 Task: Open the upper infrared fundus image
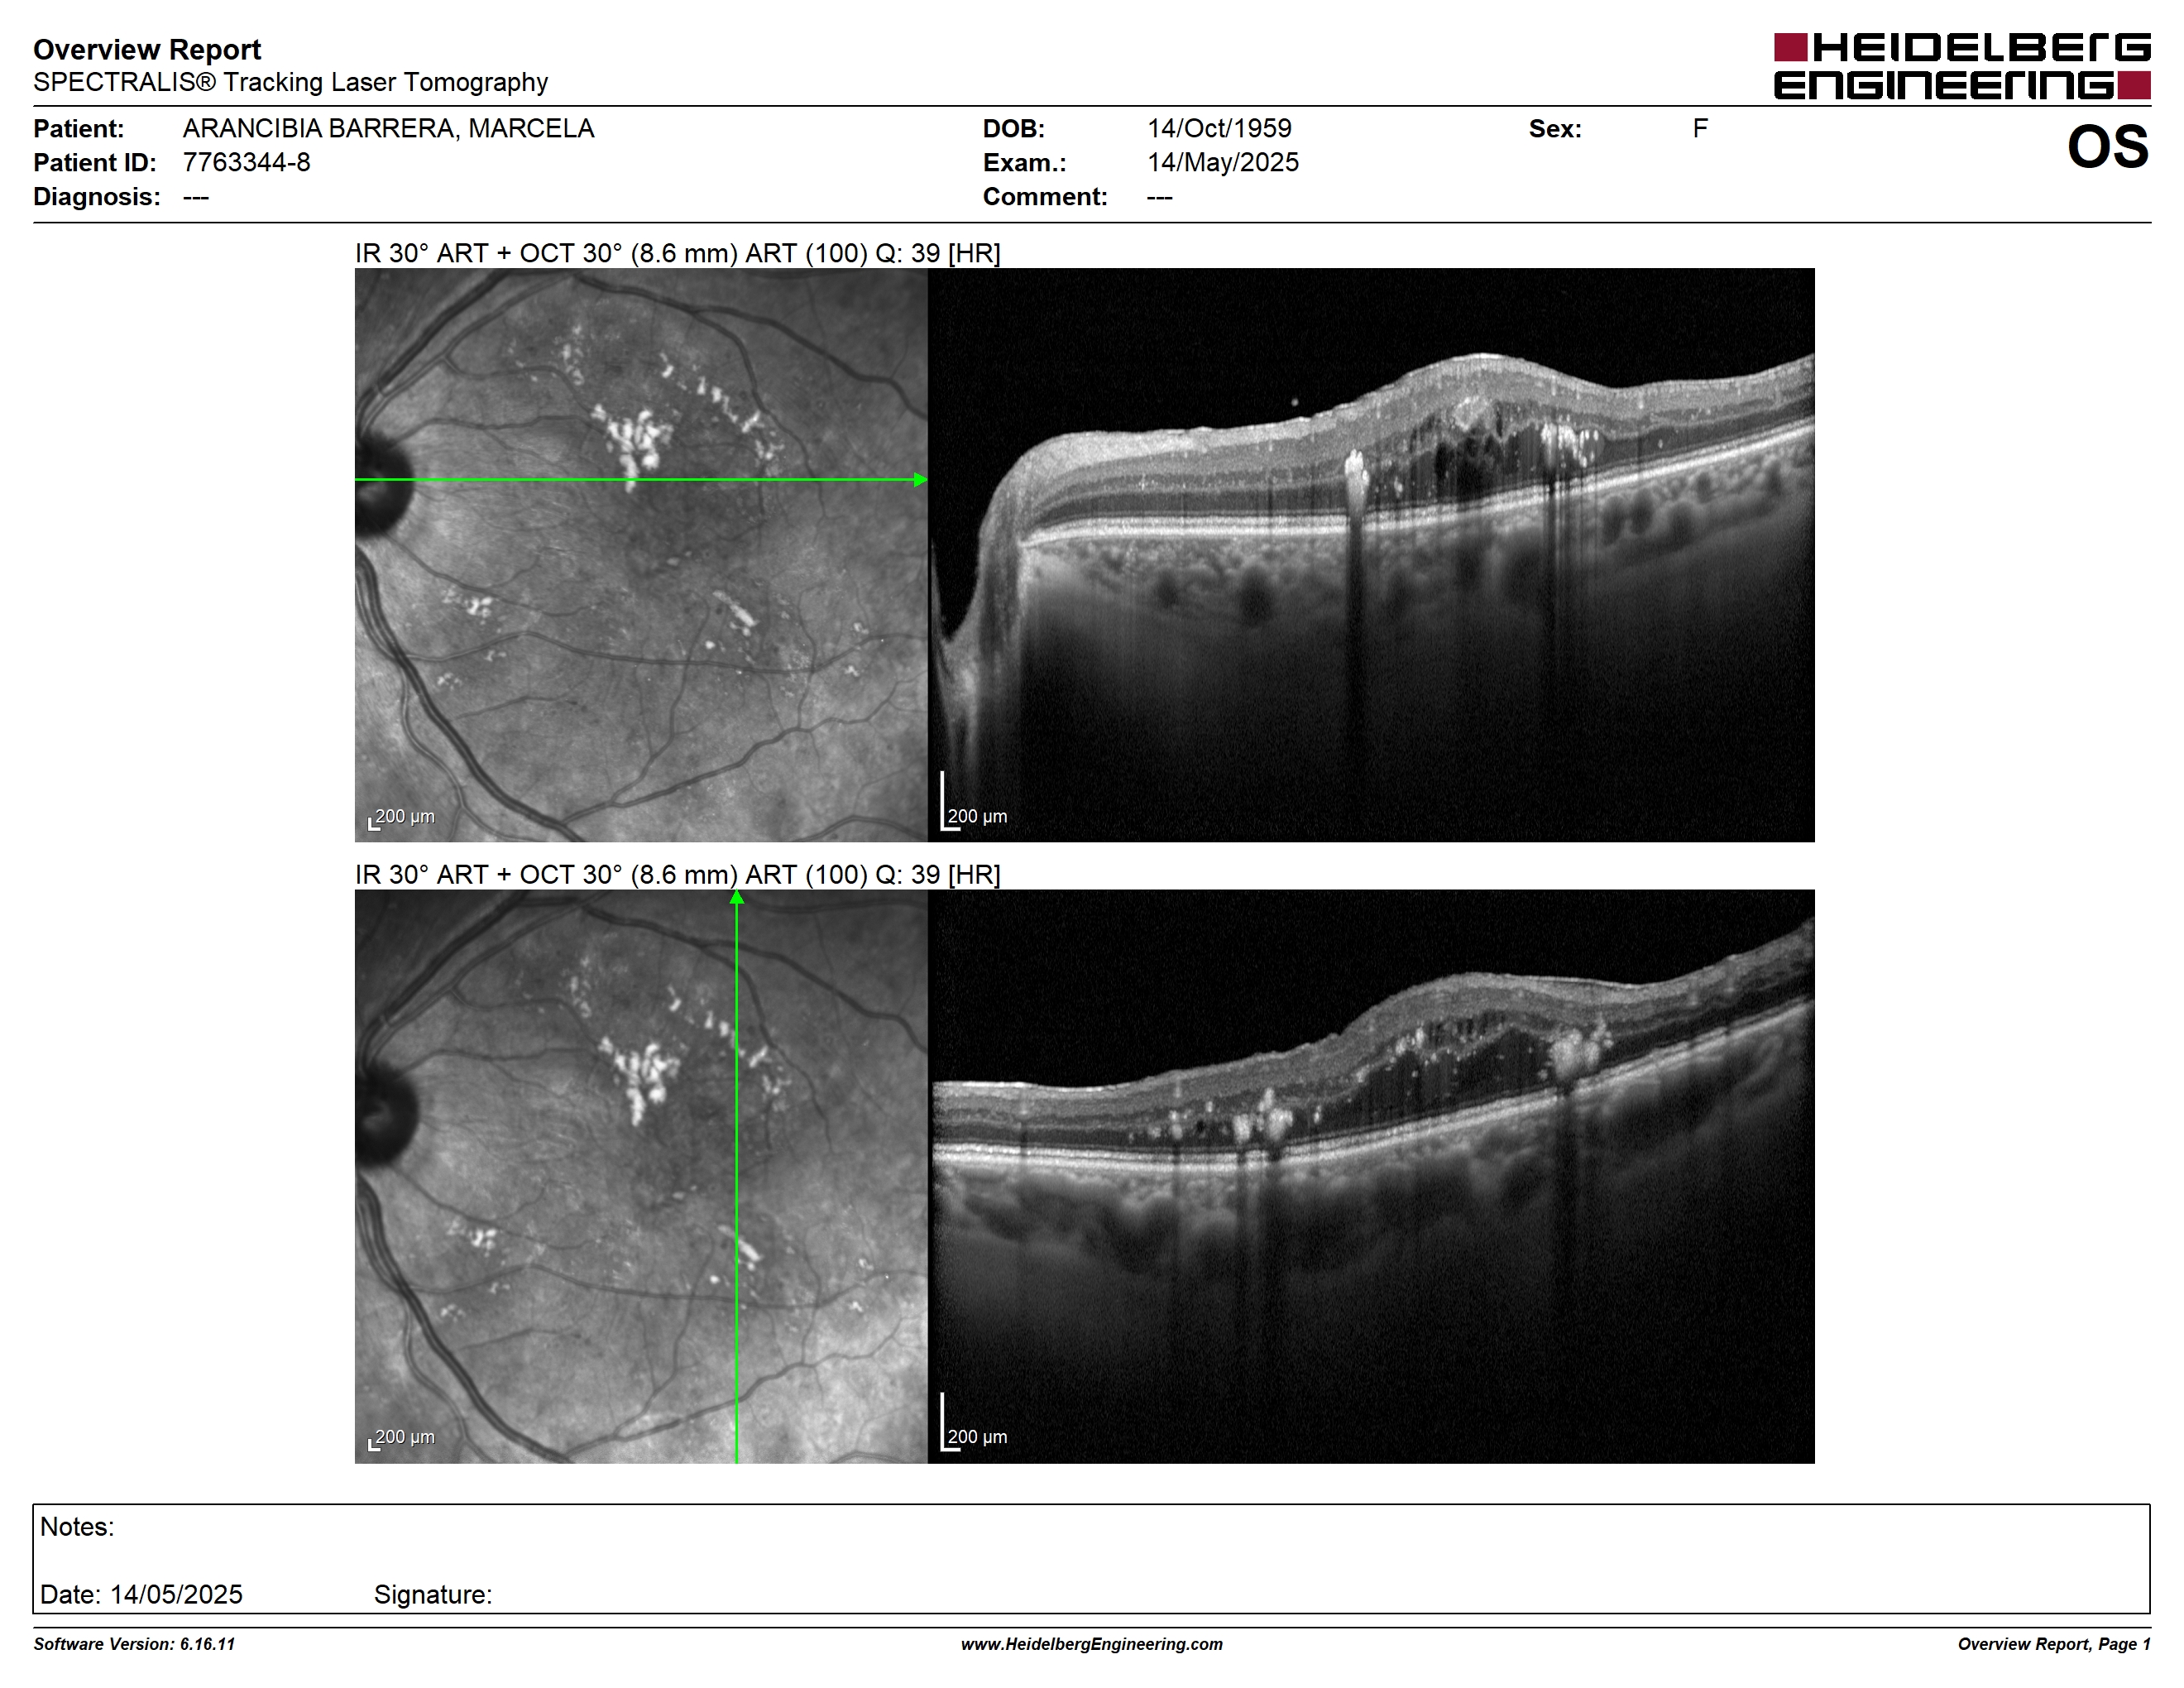641,555
